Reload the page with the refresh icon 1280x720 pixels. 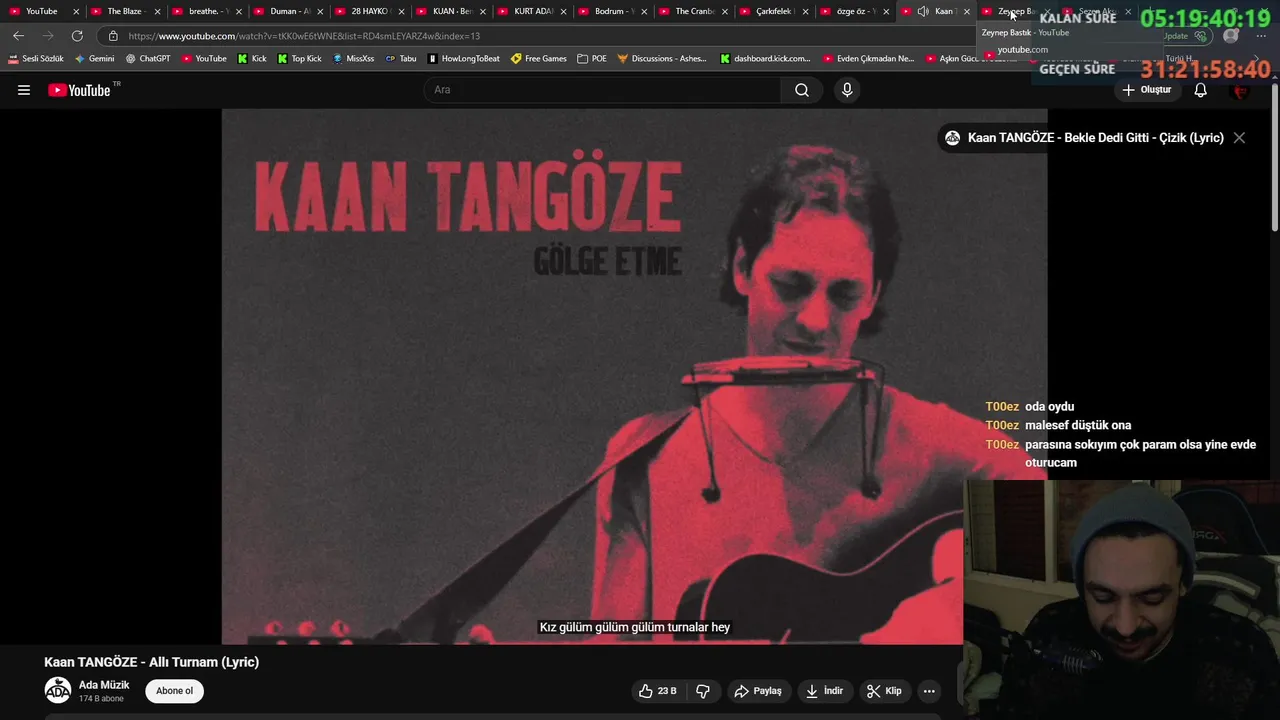pyautogui.click(x=77, y=36)
